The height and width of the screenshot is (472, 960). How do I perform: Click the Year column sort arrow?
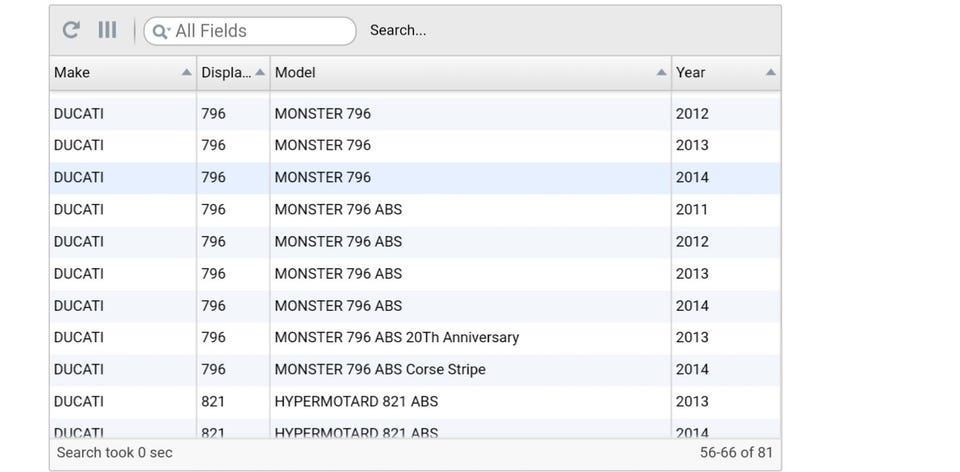[770, 73]
